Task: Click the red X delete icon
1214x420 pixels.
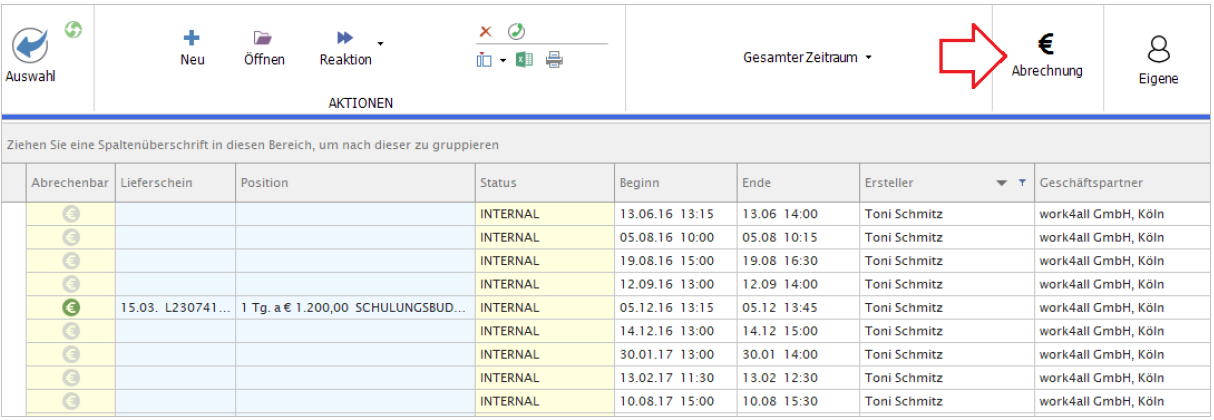Action: (x=486, y=31)
